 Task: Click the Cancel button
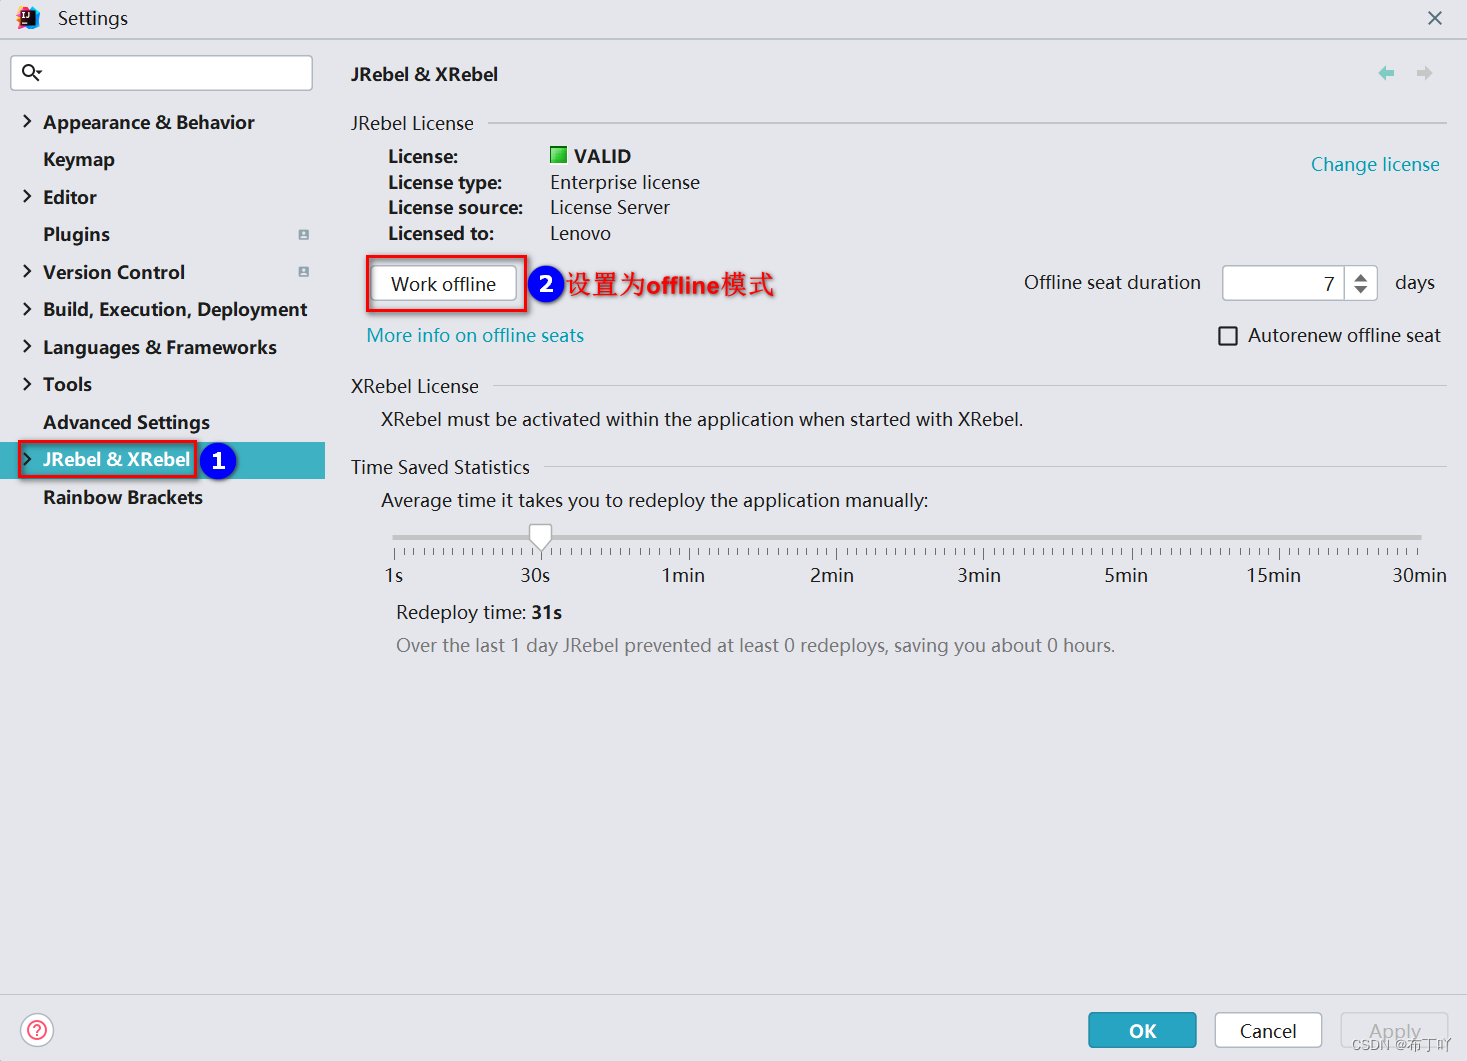[1268, 1031]
